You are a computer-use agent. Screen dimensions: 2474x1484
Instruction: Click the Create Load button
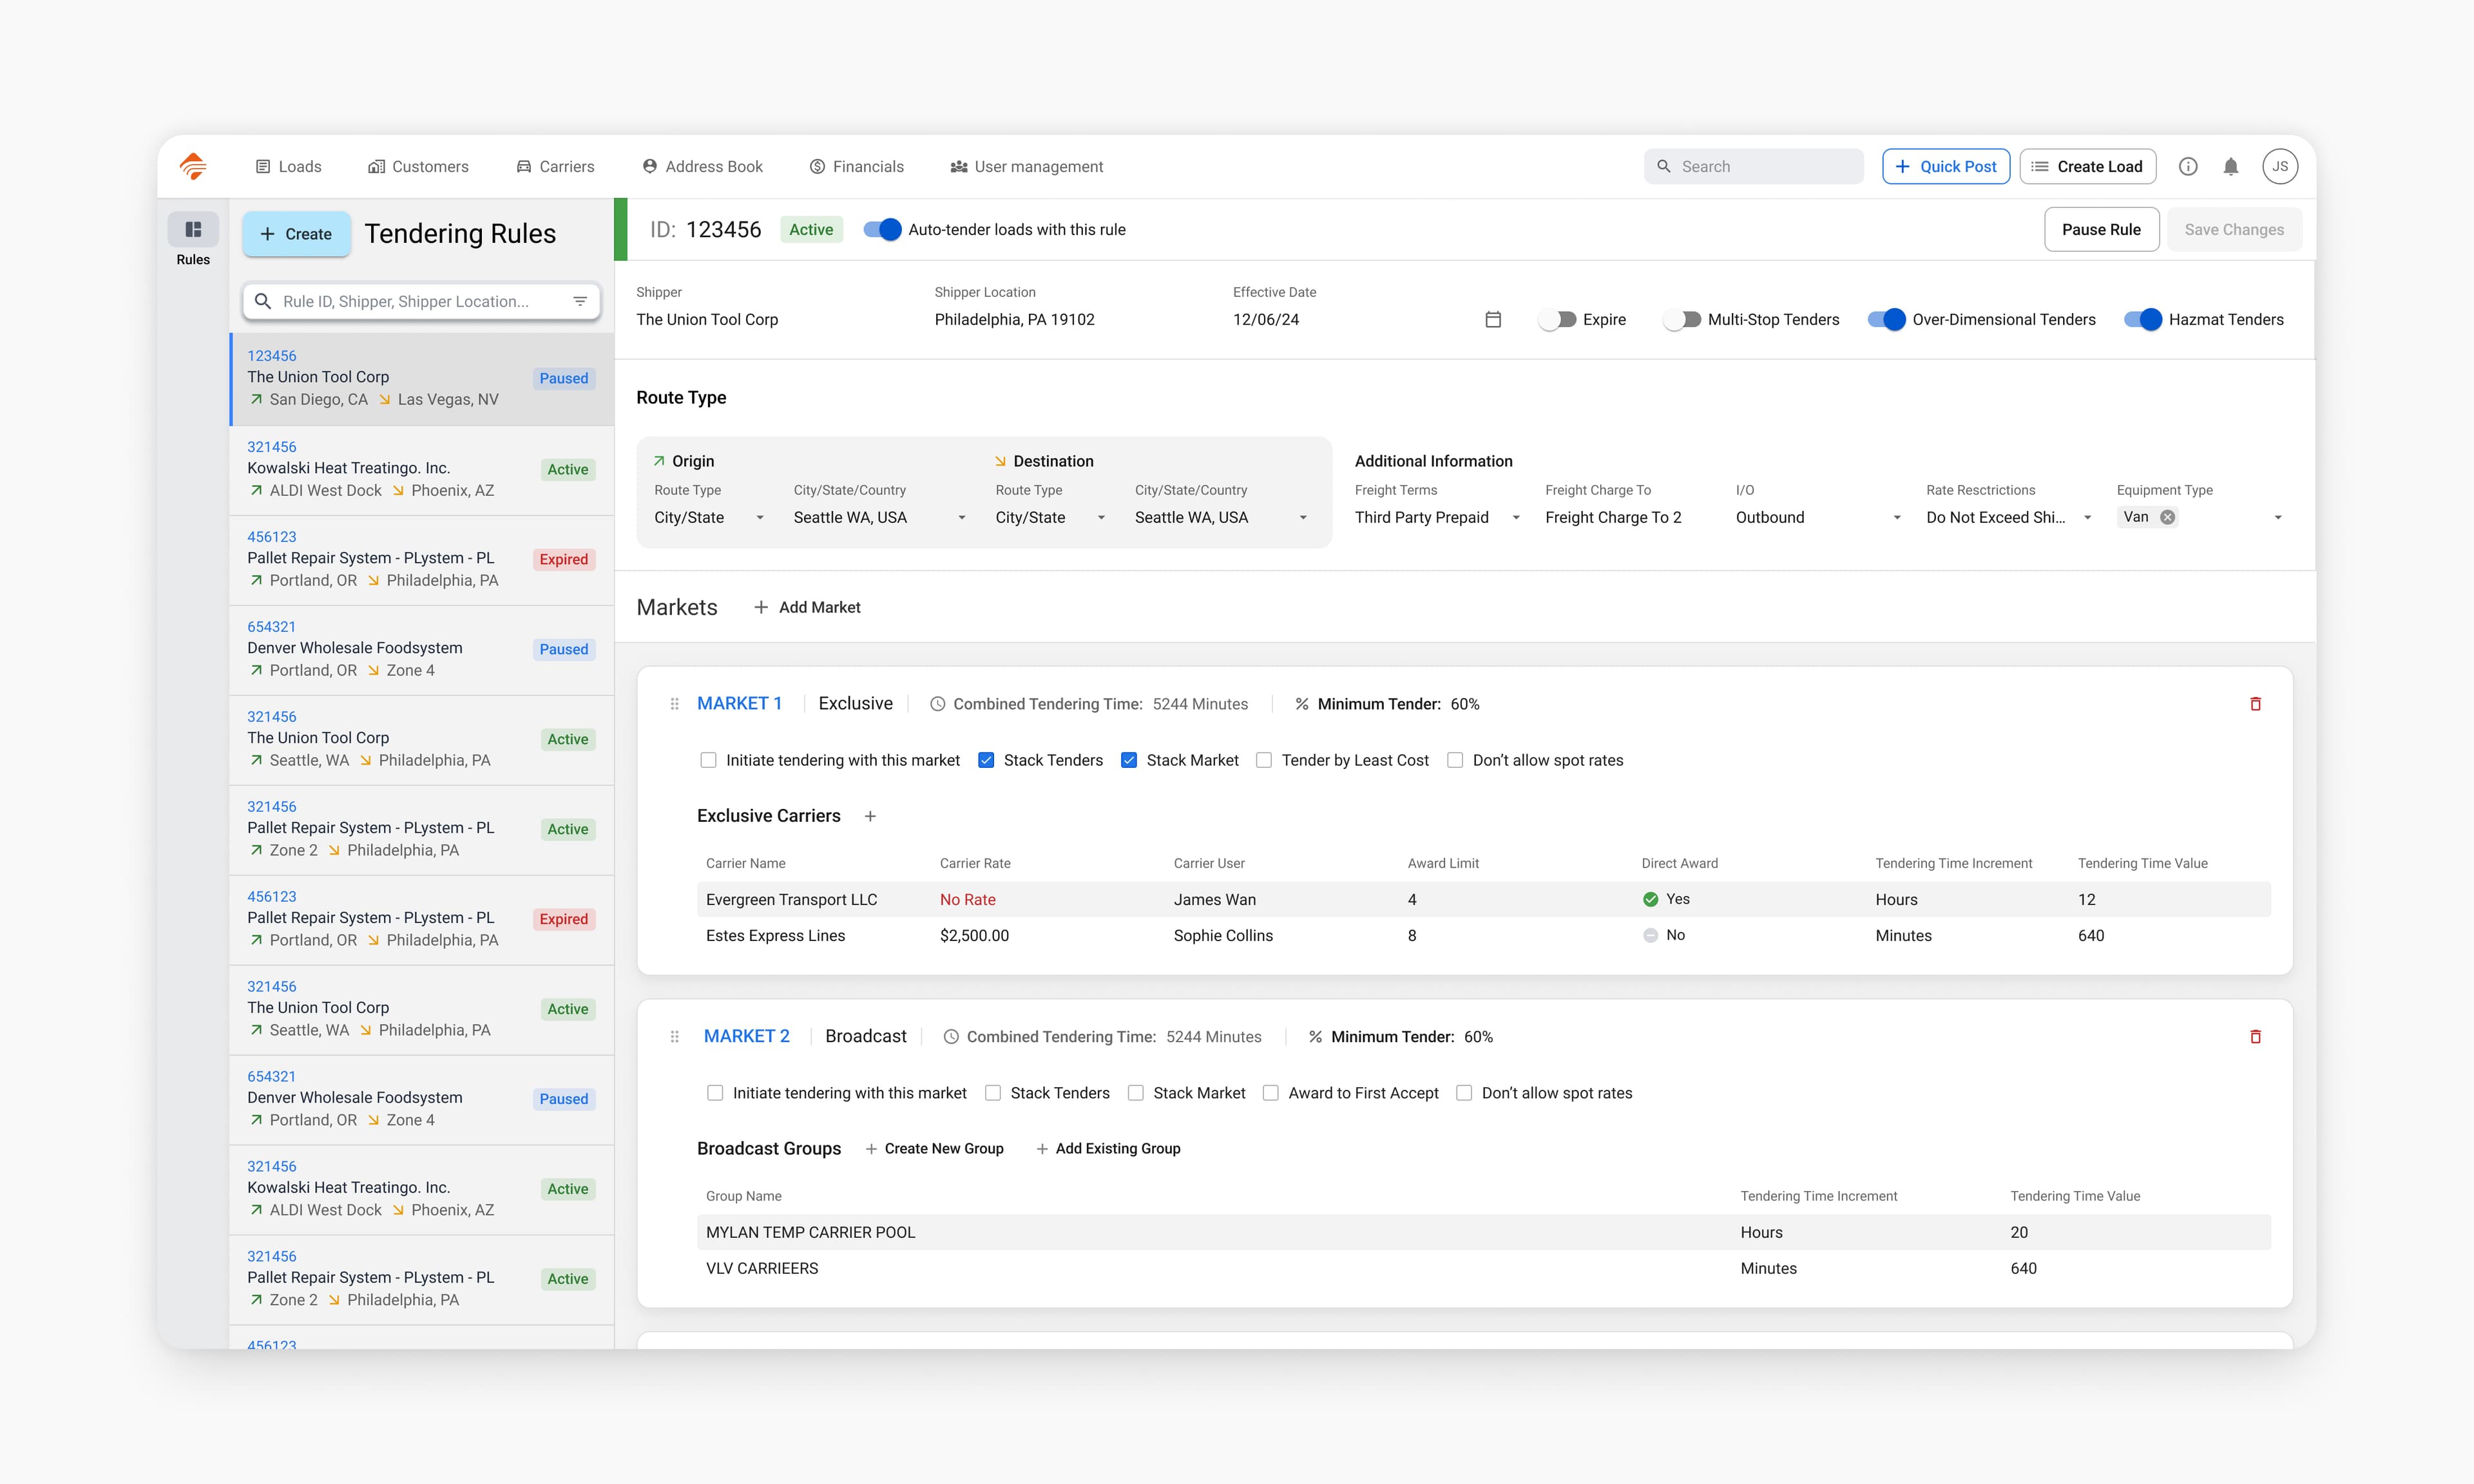click(2087, 166)
